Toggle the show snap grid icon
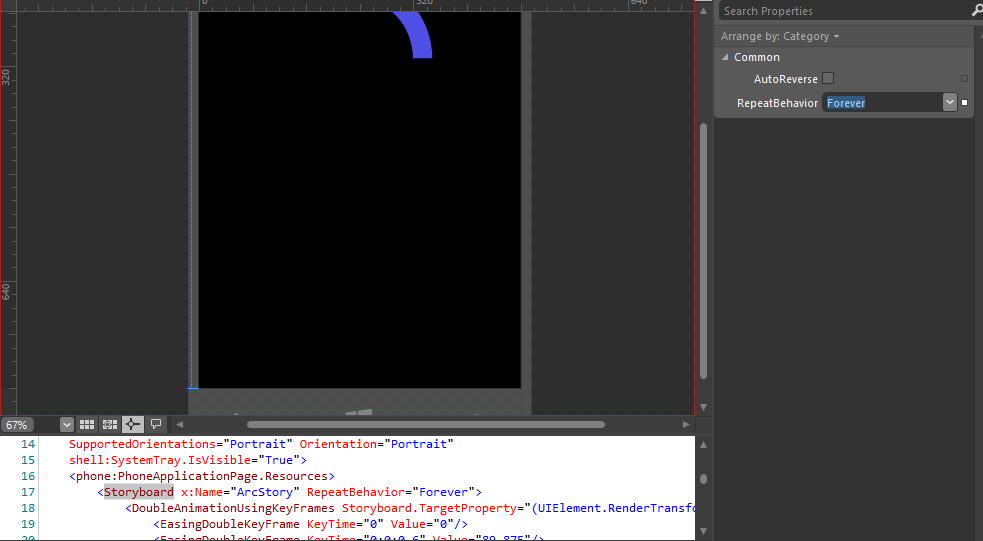 pyautogui.click(x=87, y=425)
